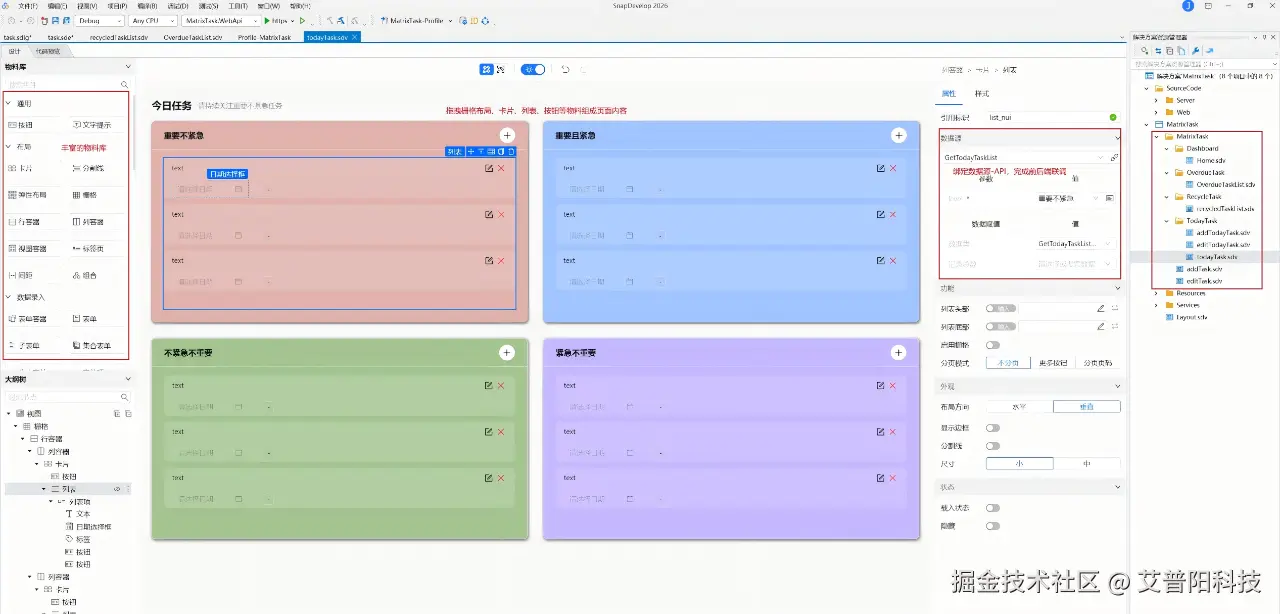Toggle the 显示边框 switch
The width and height of the screenshot is (1280, 614).
[993, 428]
